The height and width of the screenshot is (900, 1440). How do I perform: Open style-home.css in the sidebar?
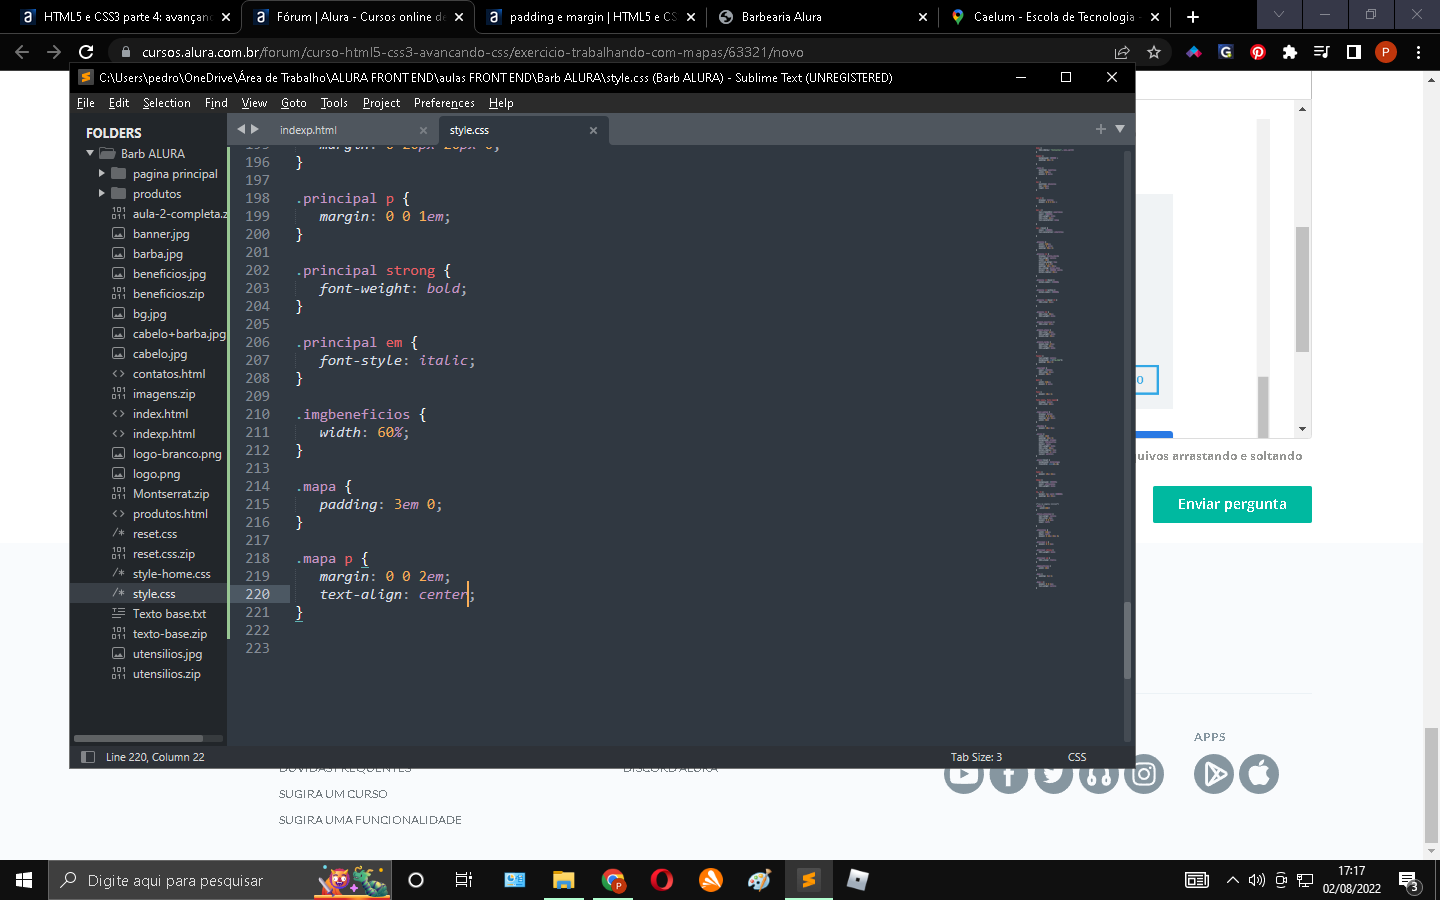coord(172,574)
